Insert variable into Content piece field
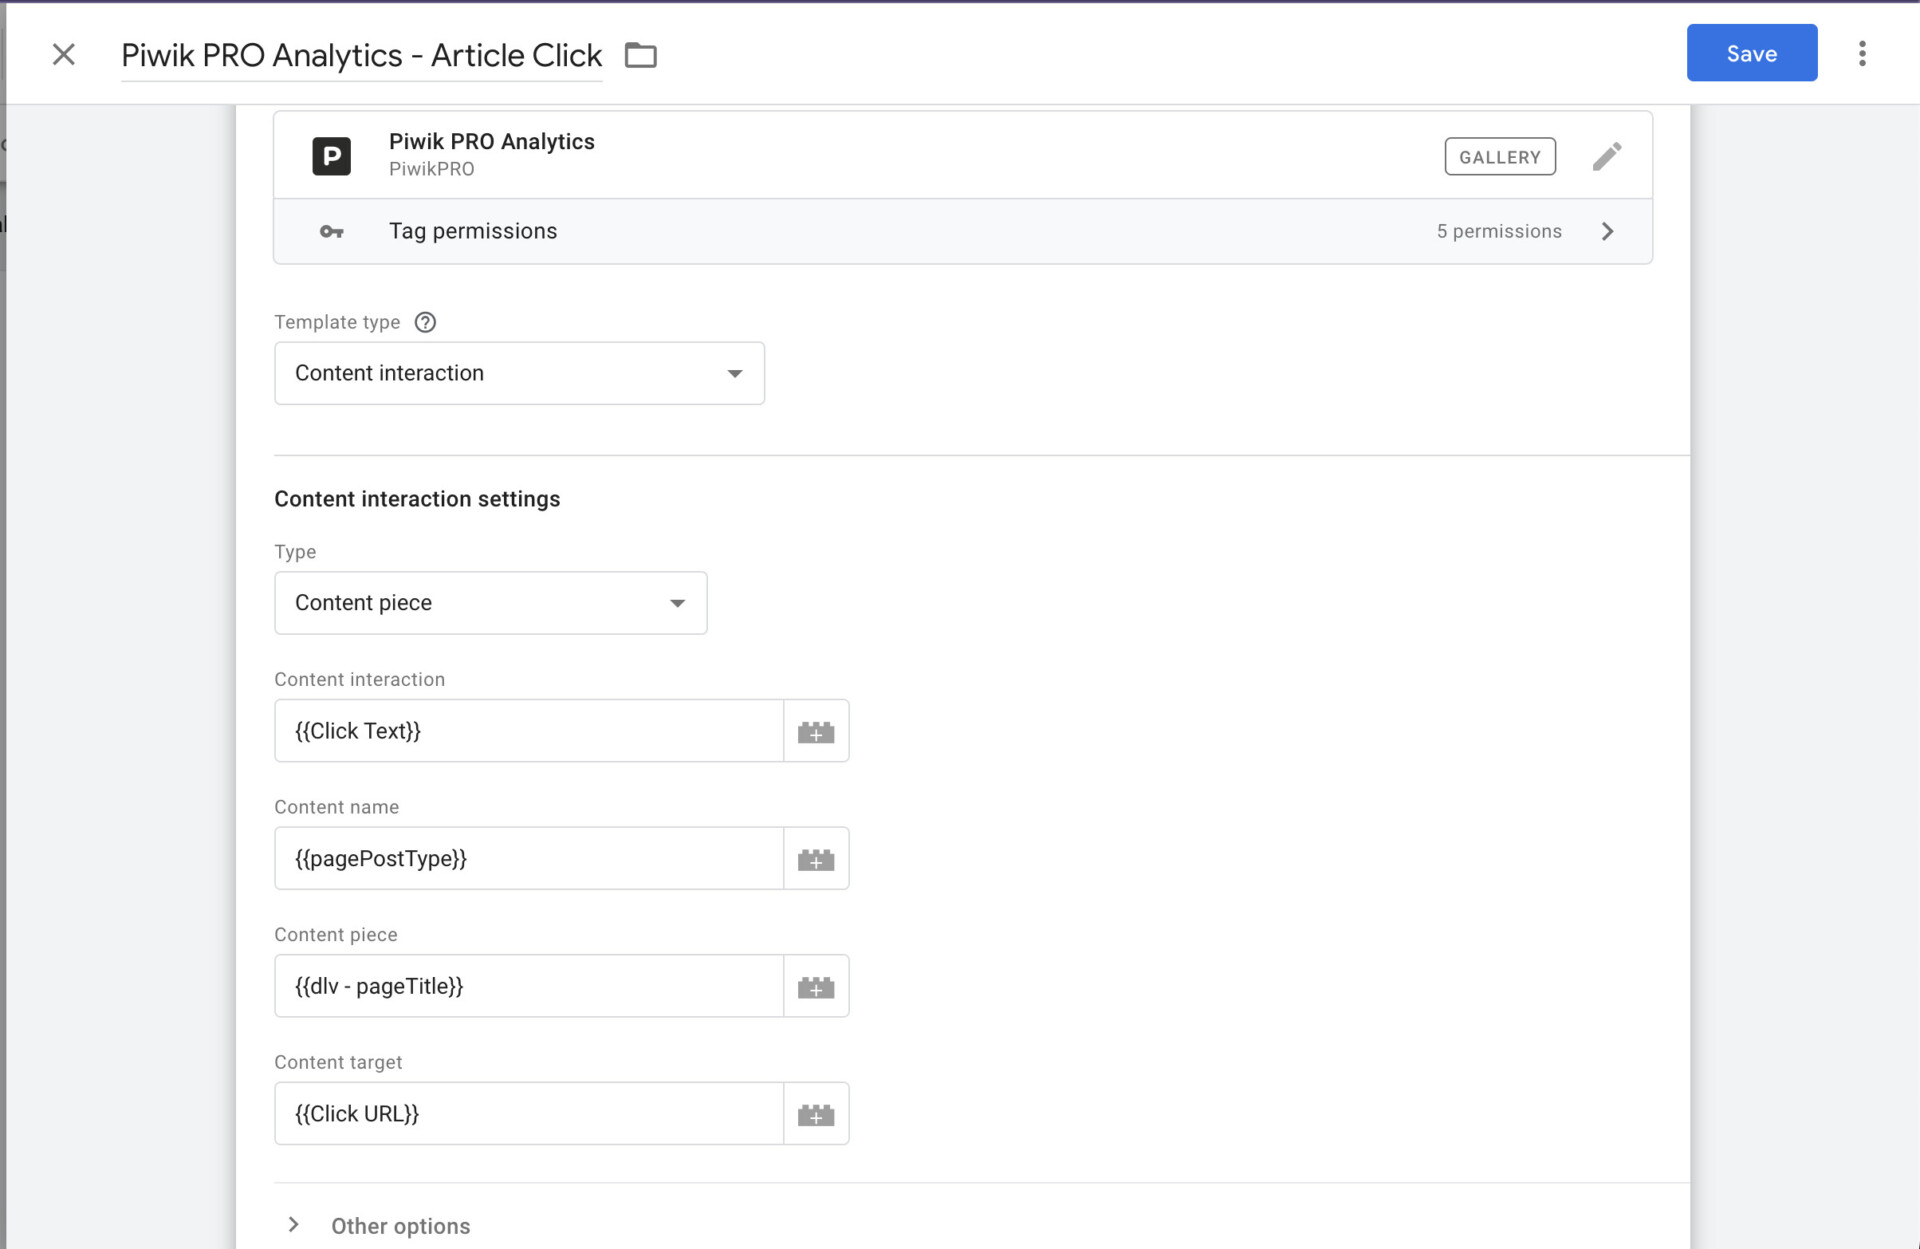This screenshot has height=1249, width=1920. click(816, 987)
